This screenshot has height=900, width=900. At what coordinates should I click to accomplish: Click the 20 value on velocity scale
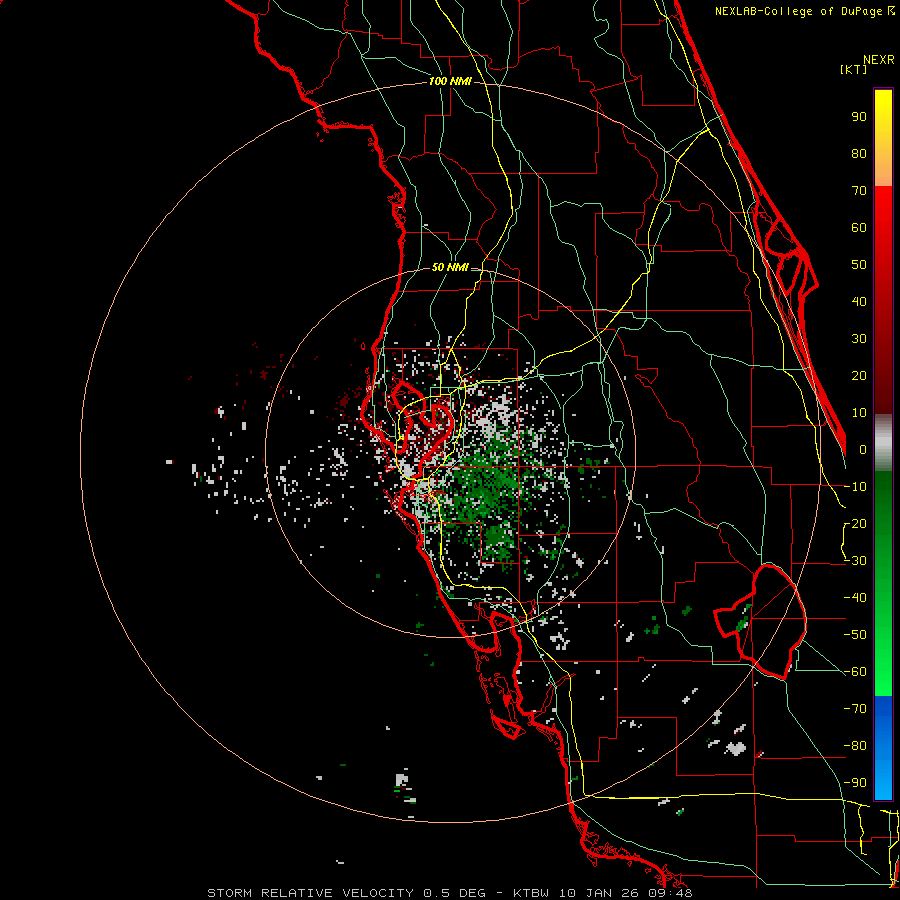tap(859, 376)
